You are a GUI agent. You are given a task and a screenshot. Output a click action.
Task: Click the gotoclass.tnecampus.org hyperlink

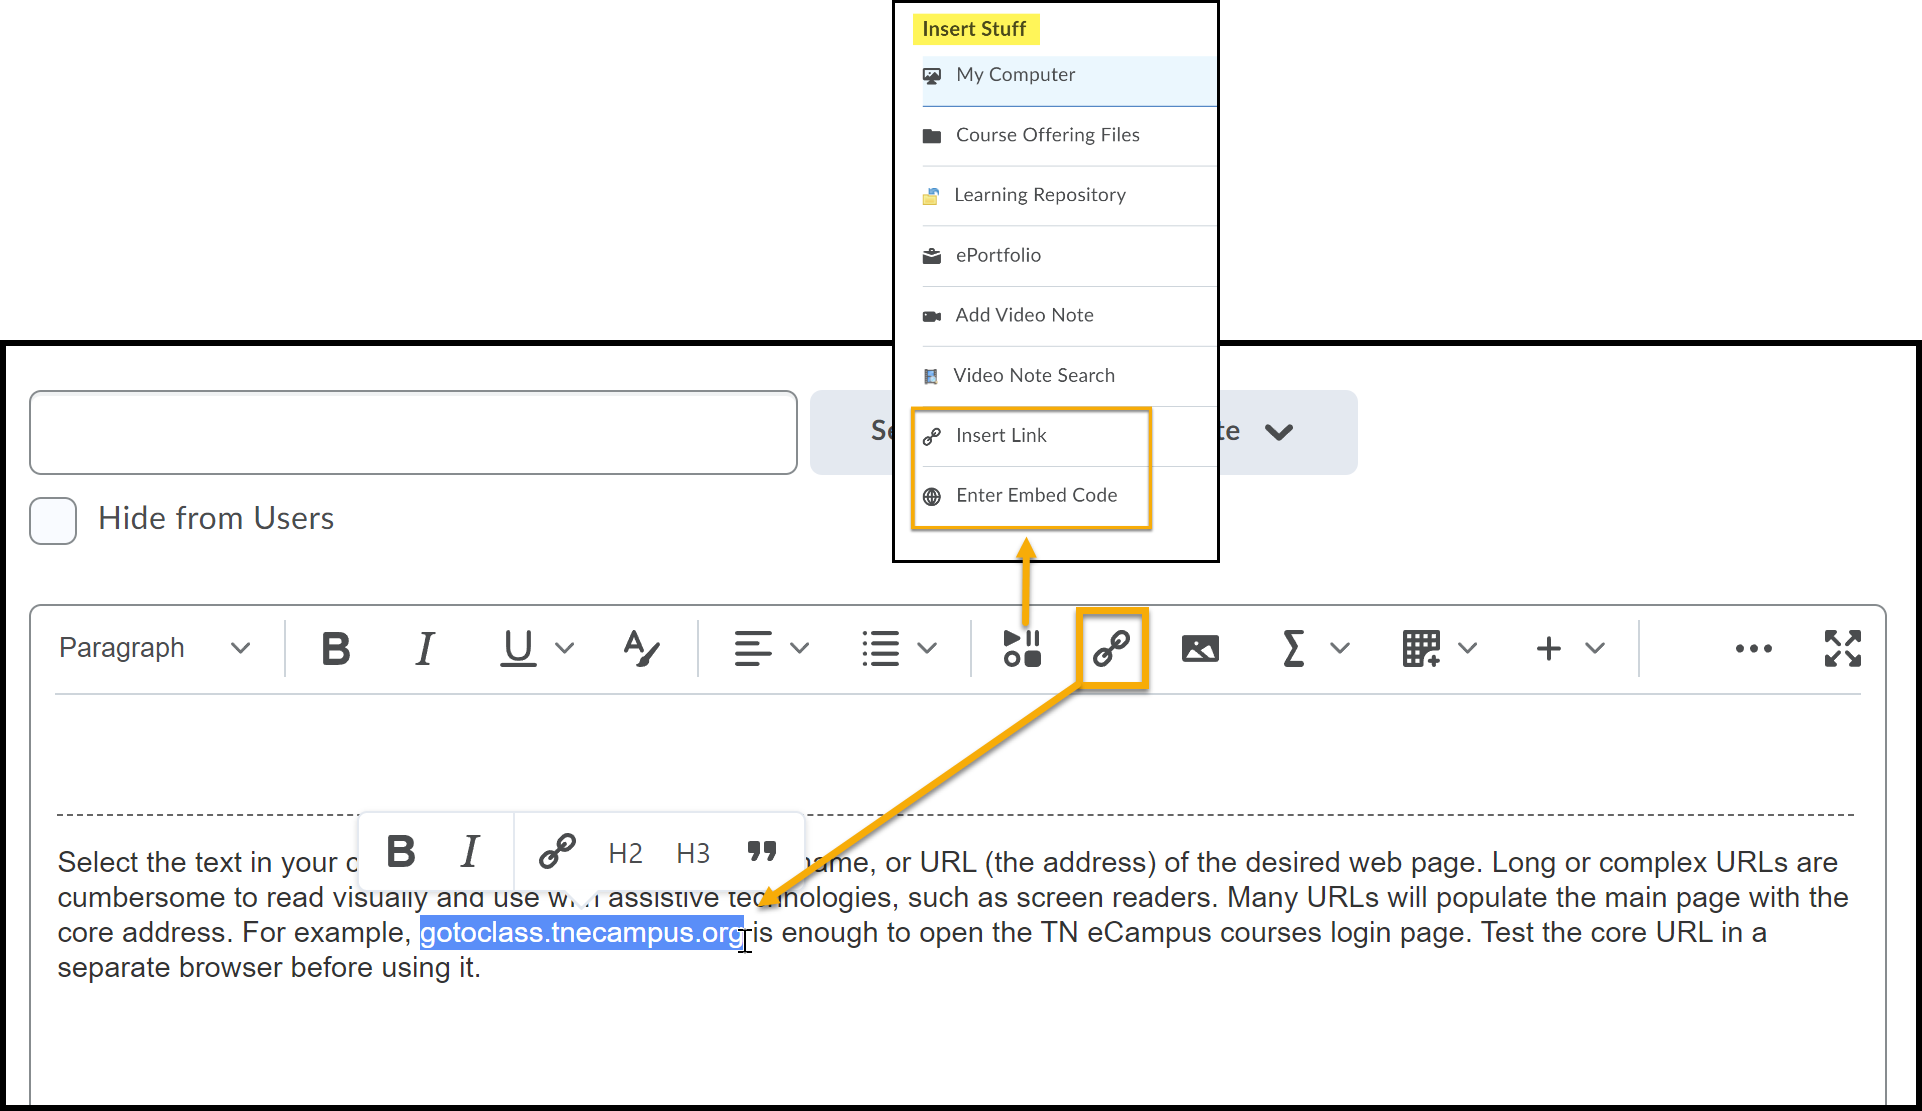(578, 934)
